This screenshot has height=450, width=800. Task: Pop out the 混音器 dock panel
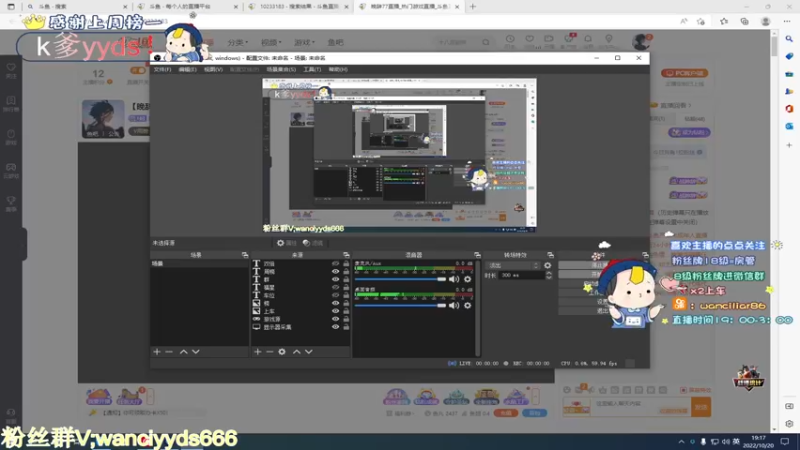pyautogui.click(x=477, y=255)
